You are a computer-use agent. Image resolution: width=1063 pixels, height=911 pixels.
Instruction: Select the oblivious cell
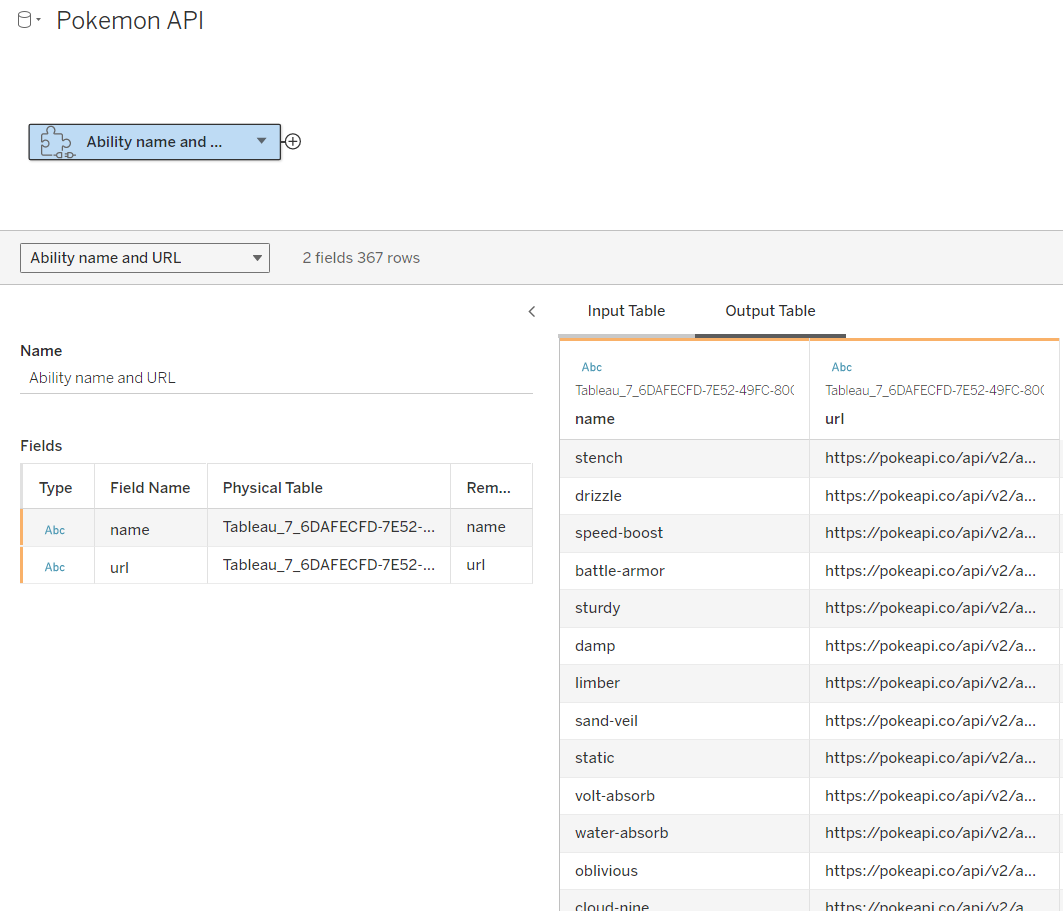685,872
